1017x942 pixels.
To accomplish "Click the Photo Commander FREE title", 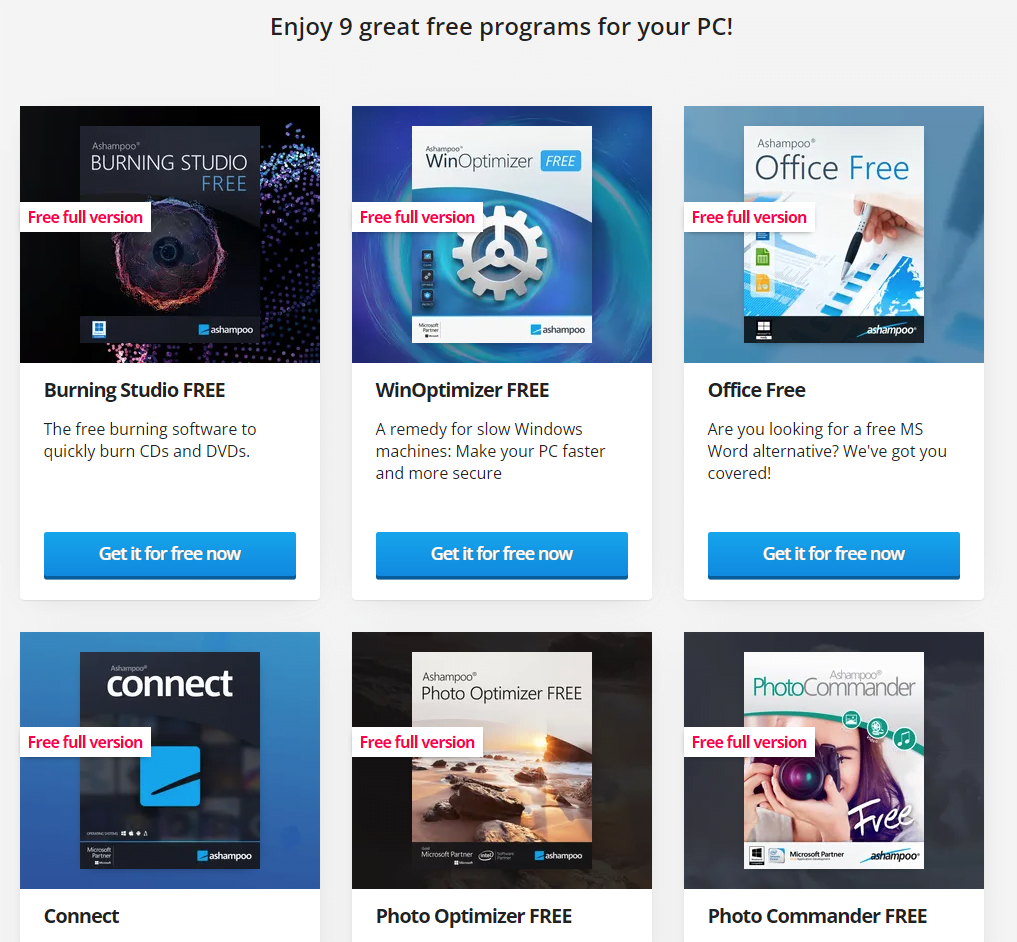I will click(x=818, y=916).
